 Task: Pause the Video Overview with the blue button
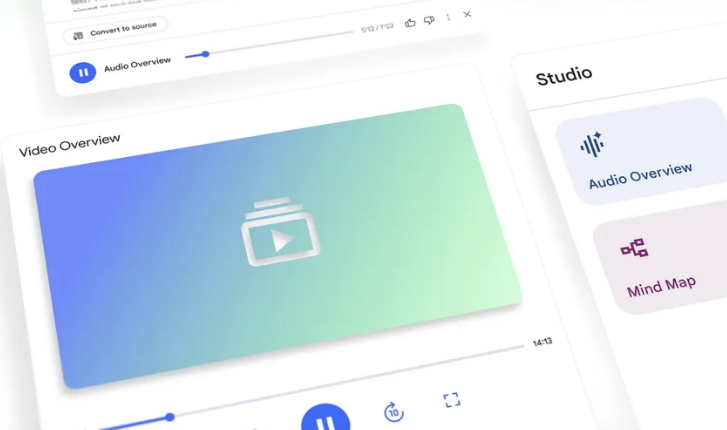(x=324, y=420)
